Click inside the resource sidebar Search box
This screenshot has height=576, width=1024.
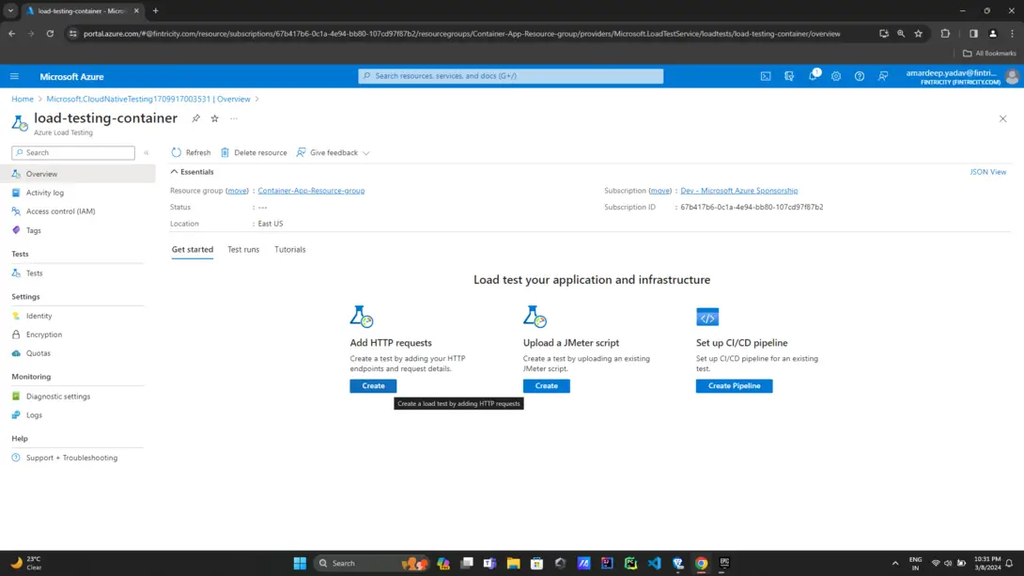[x=70, y=152]
